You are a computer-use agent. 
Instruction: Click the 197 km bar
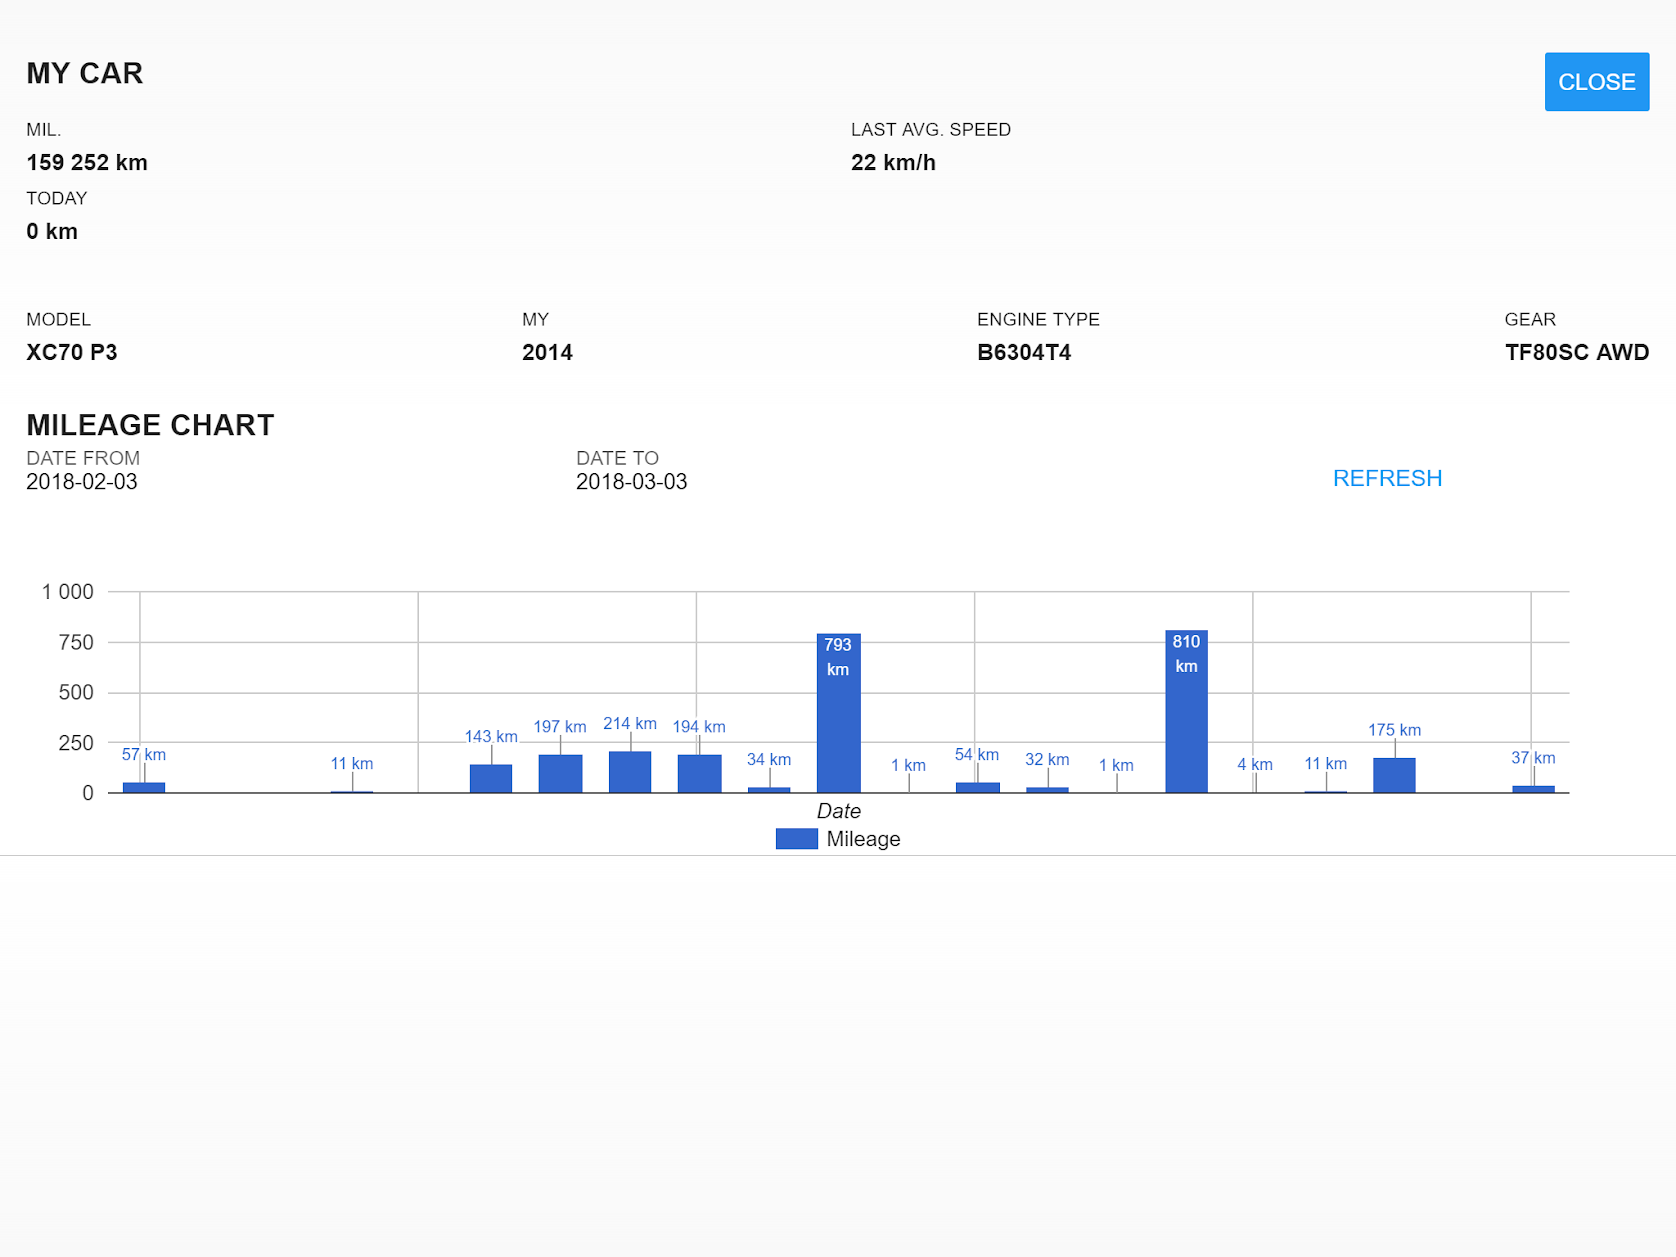tap(560, 774)
